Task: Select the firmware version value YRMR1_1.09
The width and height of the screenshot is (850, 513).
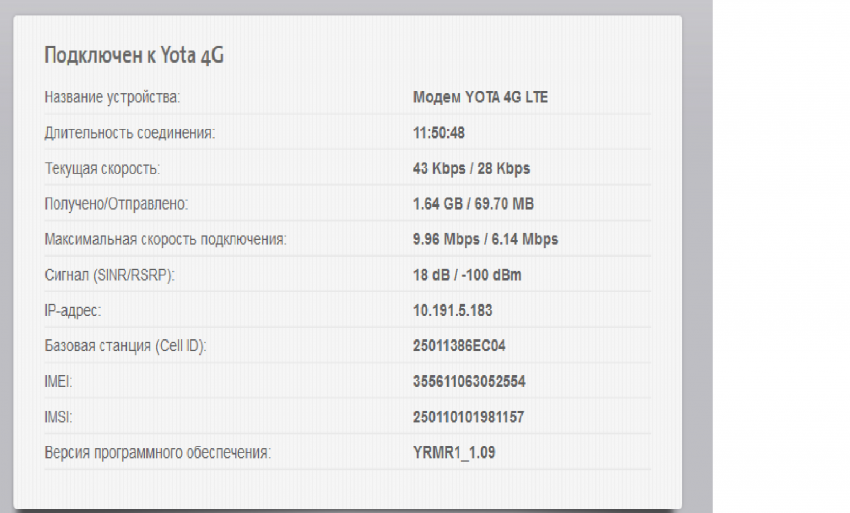Action: [454, 452]
